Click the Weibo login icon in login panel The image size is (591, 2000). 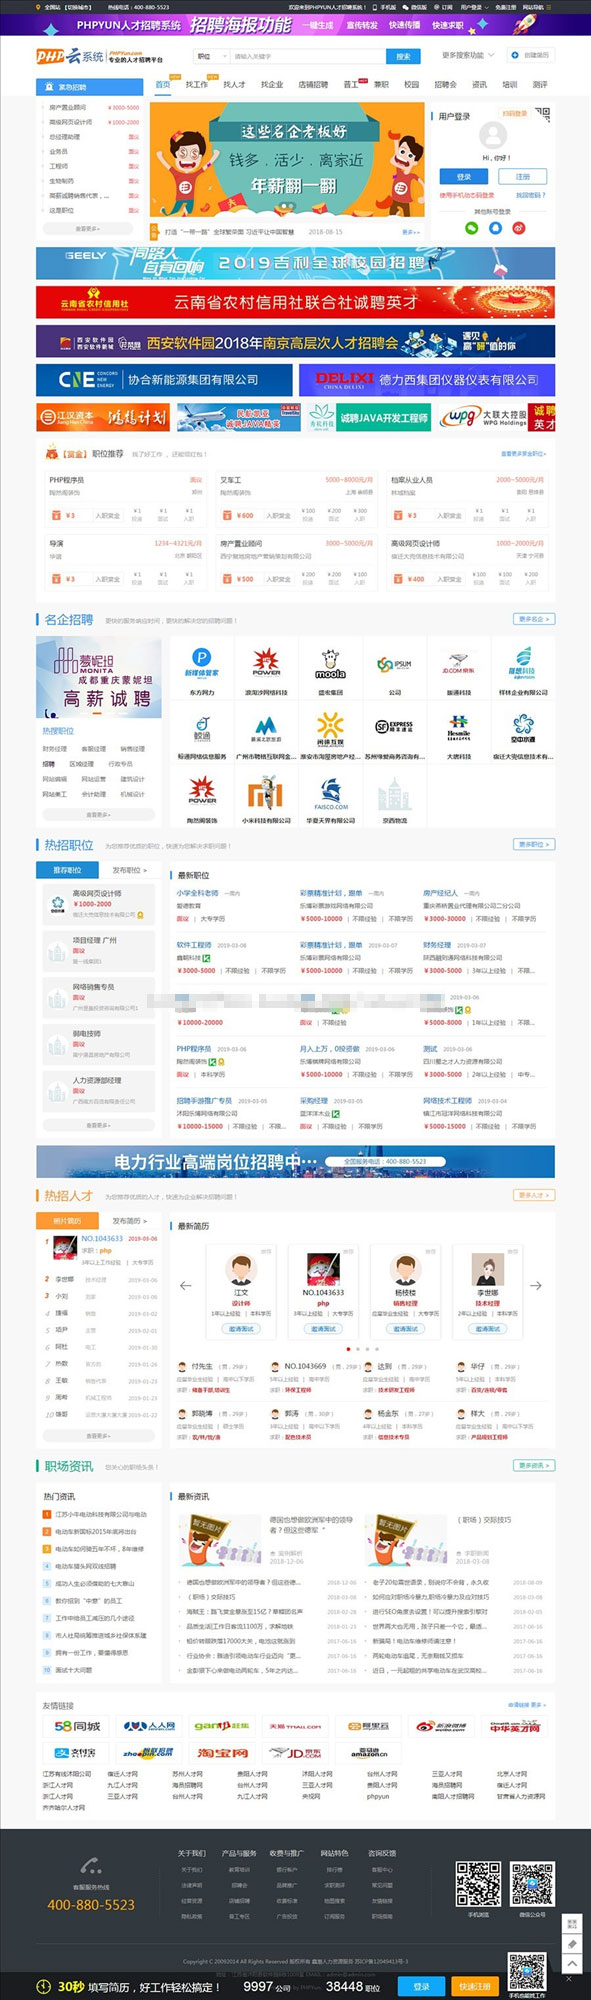tap(518, 228)
